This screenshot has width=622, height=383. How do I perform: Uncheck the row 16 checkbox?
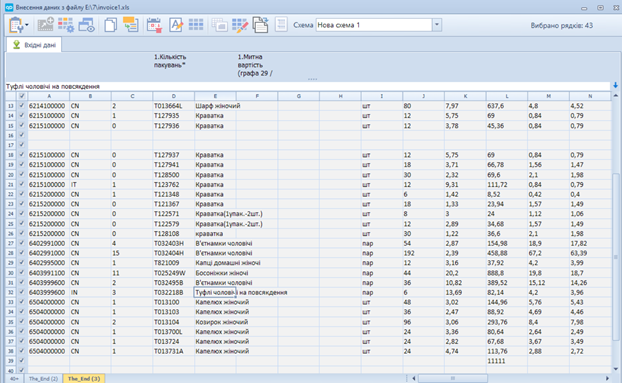pyautogui.click(x=22, y=135)
